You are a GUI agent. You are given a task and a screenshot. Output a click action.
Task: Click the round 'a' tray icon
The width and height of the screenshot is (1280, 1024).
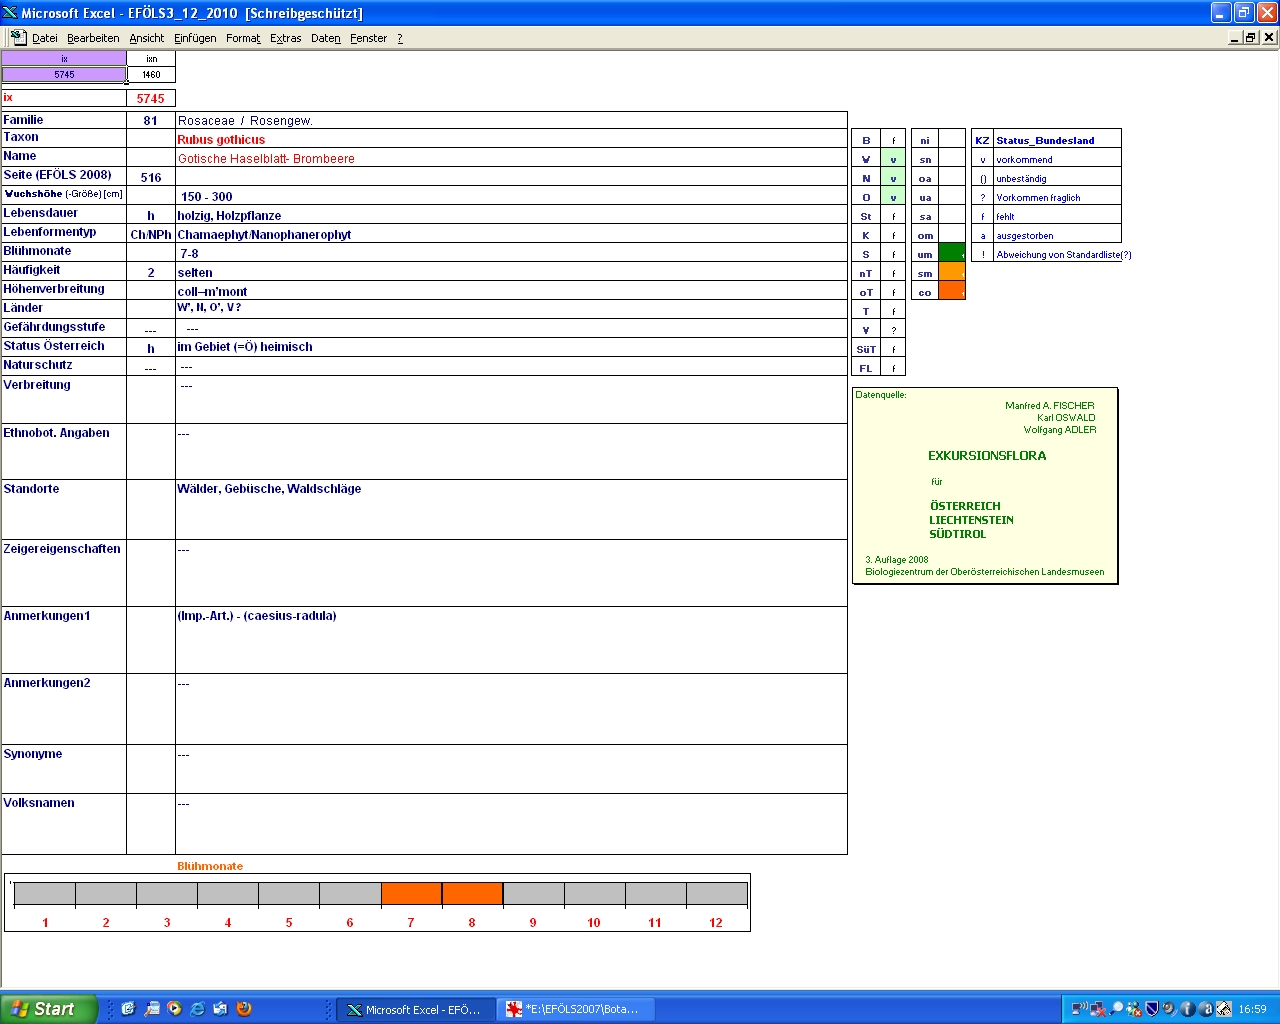tap(1205, 1009)
